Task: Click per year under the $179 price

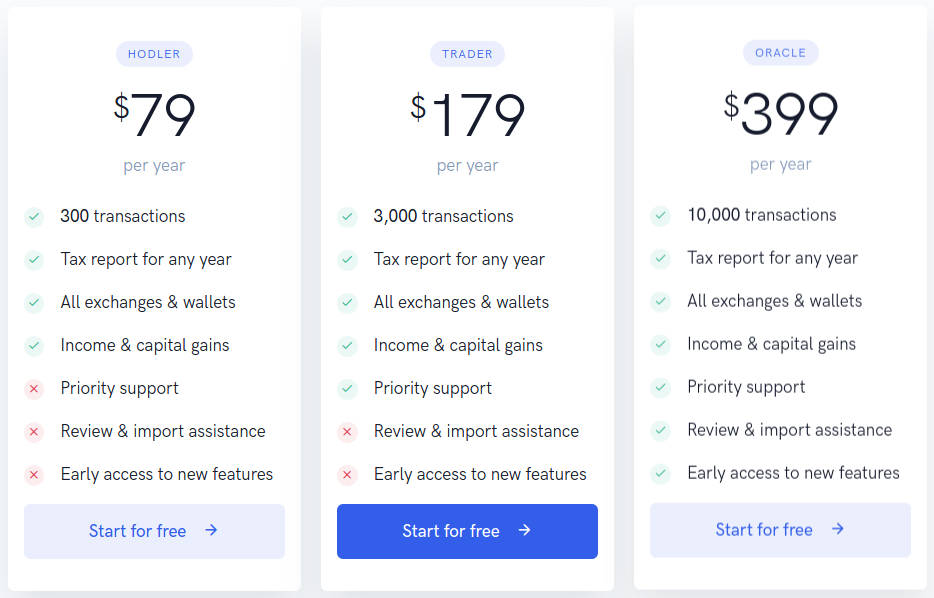Action: pyautogui.click(x=467, y=164)
